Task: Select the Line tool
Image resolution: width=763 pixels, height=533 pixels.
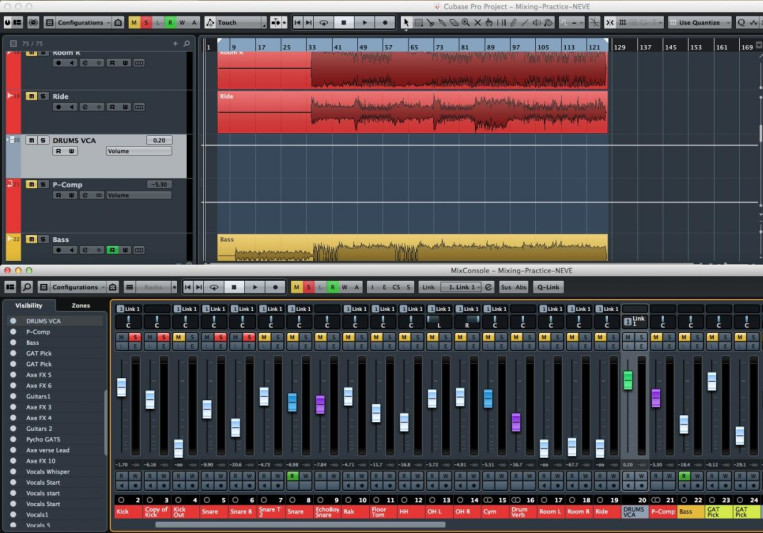Action: pos(525,22)
